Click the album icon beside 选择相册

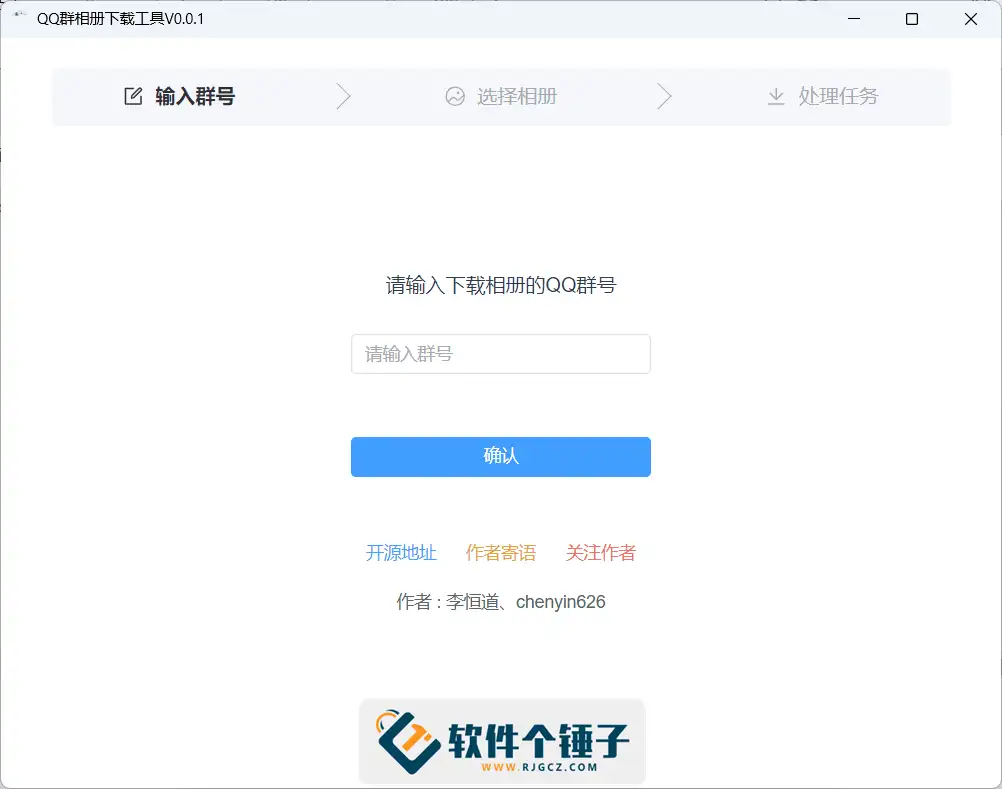pyautogui.click(x=455, y=96)
